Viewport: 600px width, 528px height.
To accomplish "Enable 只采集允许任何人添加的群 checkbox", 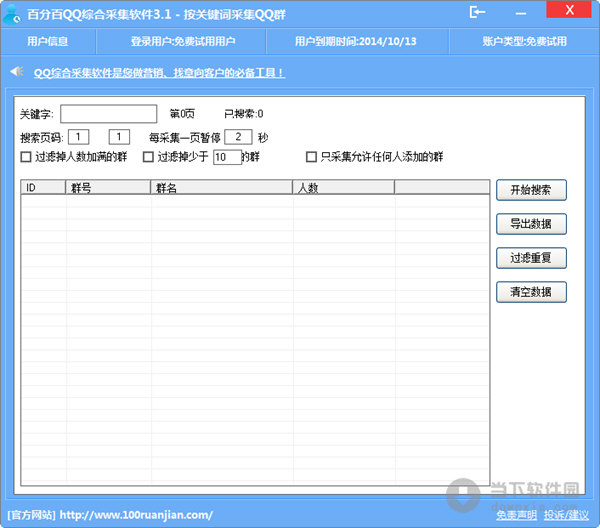I will (x=311, y=157).
